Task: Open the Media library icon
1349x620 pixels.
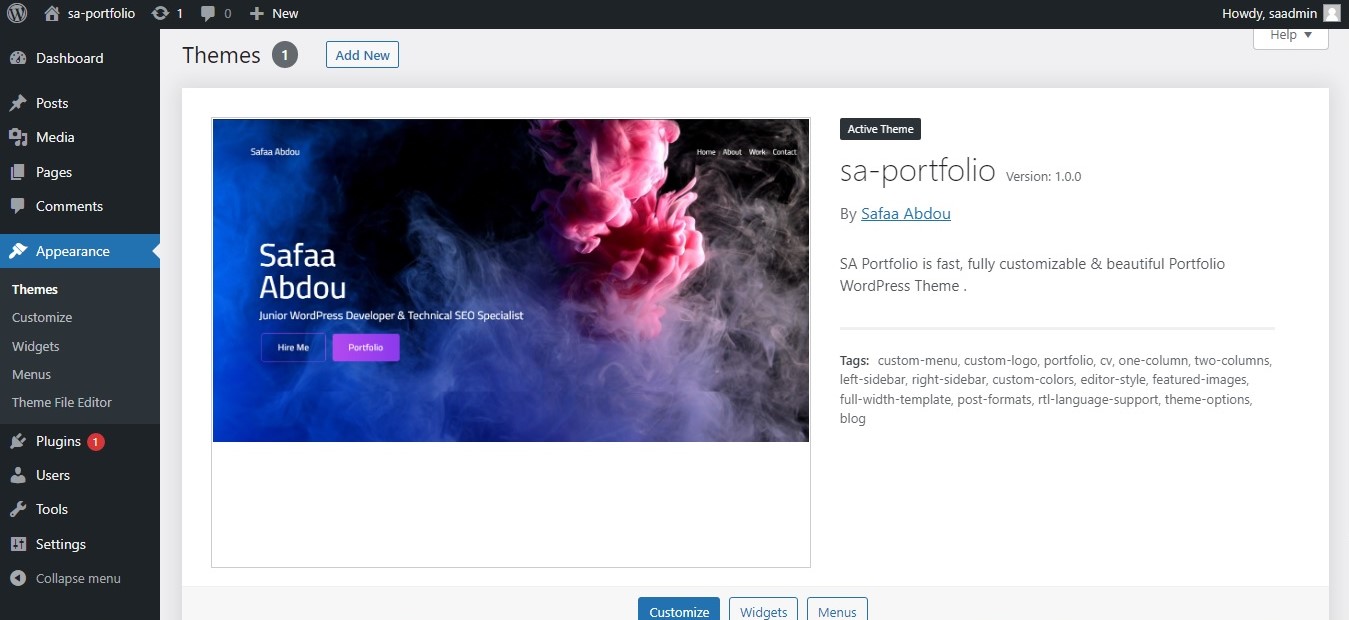Action: pos(18,137)
